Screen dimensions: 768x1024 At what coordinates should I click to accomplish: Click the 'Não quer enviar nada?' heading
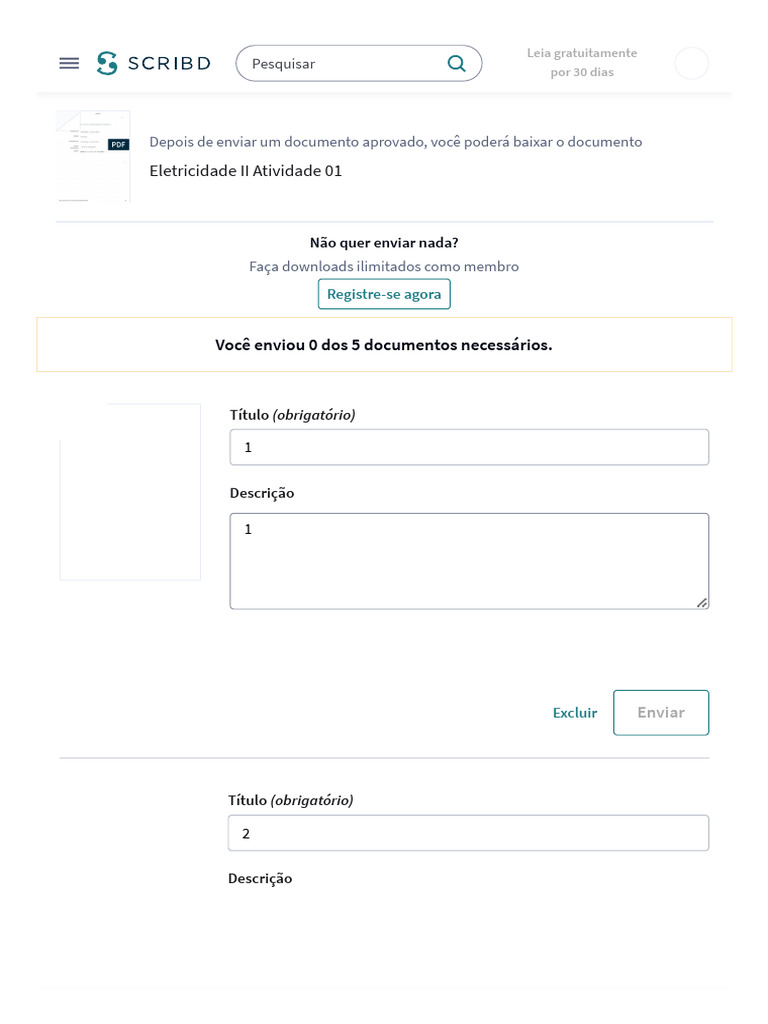click(384, 242)
